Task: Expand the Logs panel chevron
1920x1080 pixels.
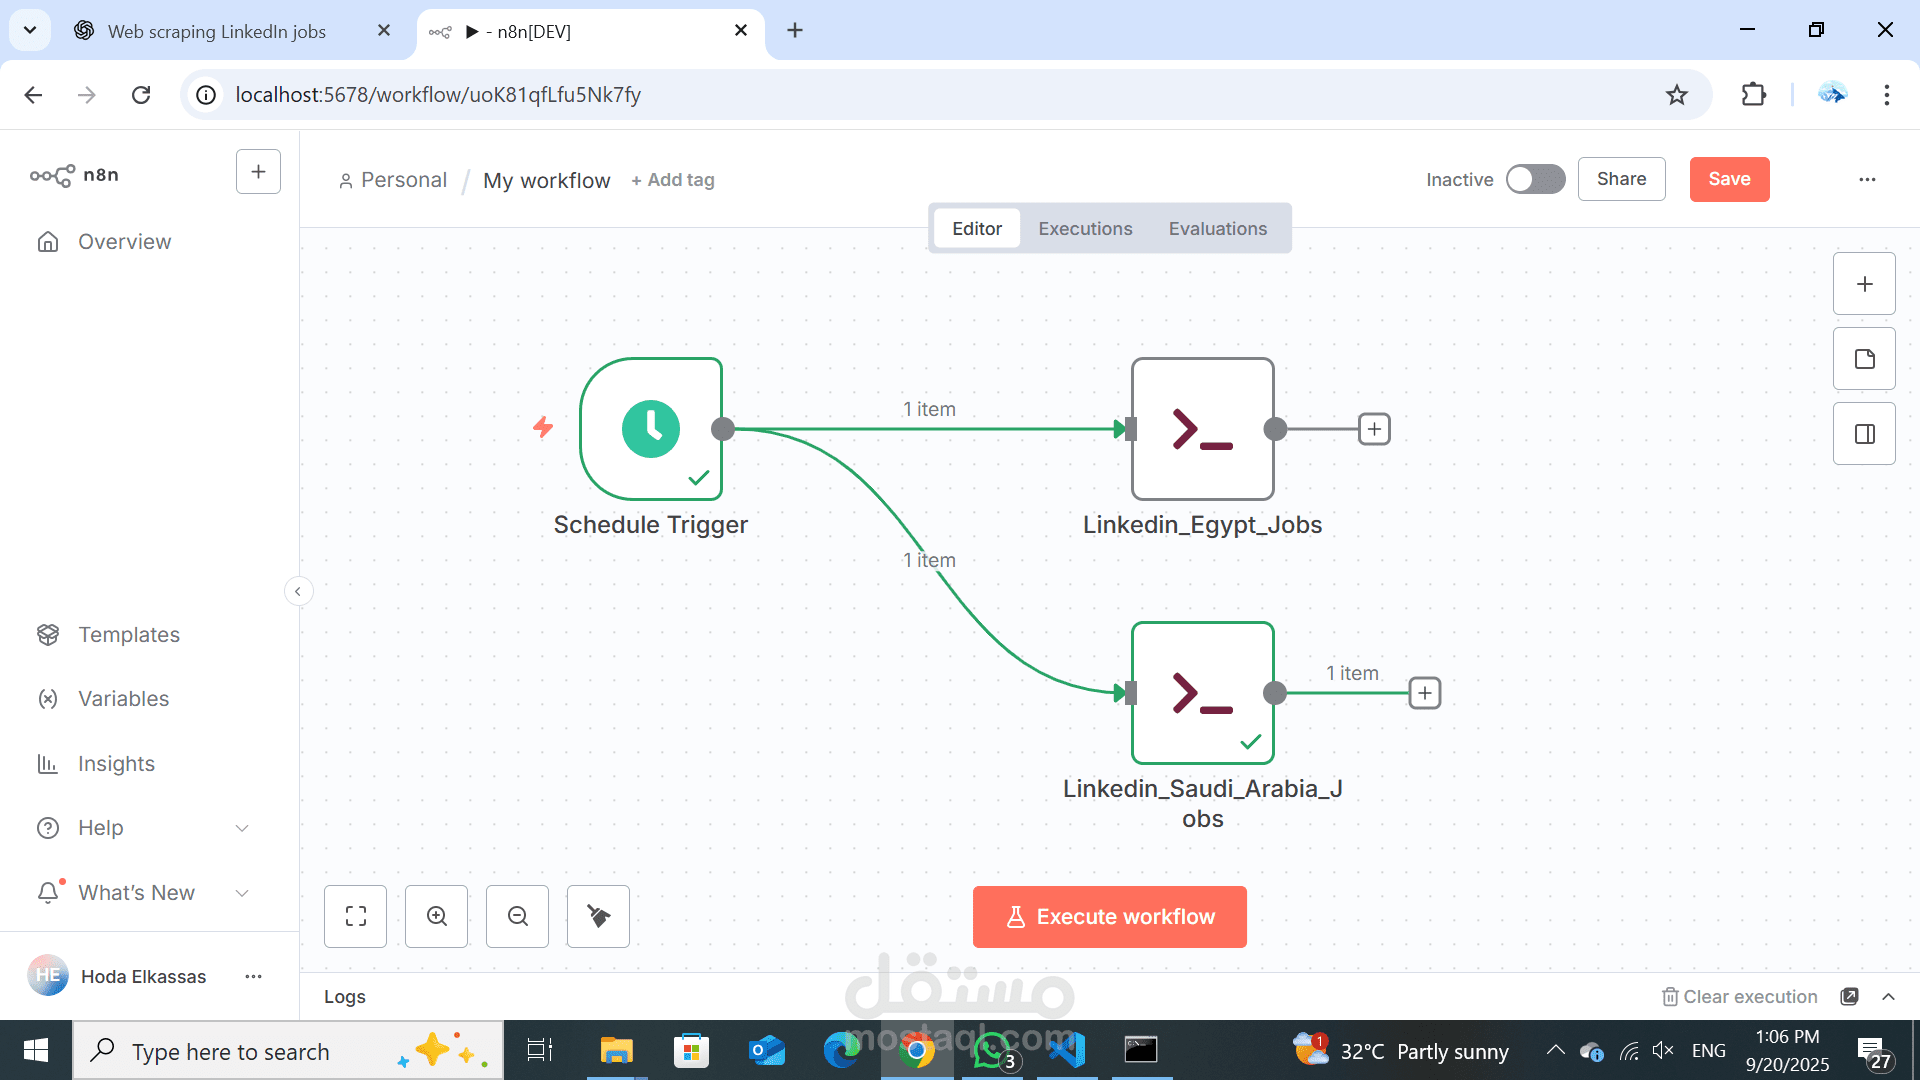Action: pyautogui.click(x=1888, y=997)
